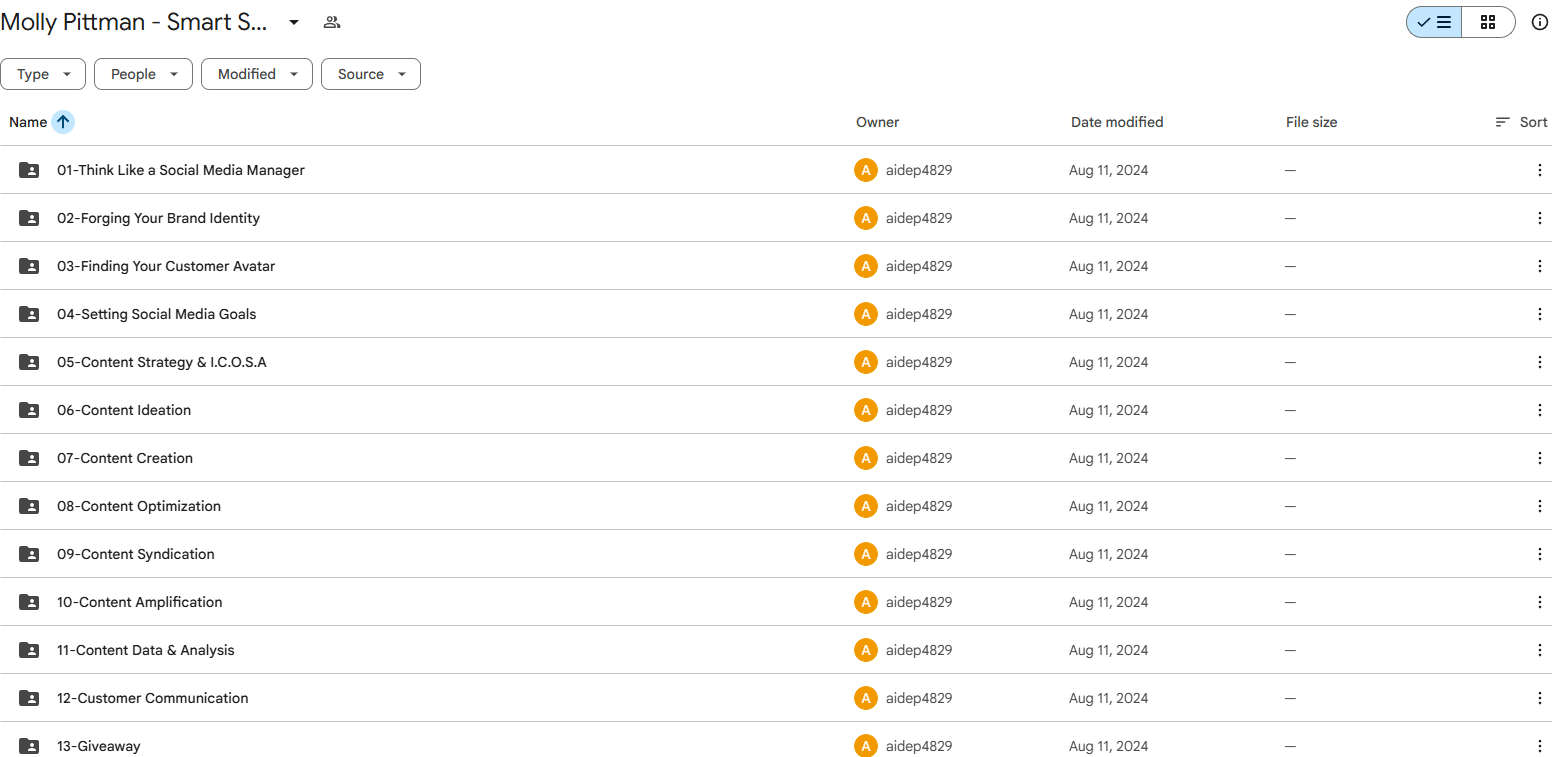Click Aug 11, 2024 date in 04-Setting Social Media Goals row
The width and height of the screenshot is (1552, 757).
[x=1109, y=314]
